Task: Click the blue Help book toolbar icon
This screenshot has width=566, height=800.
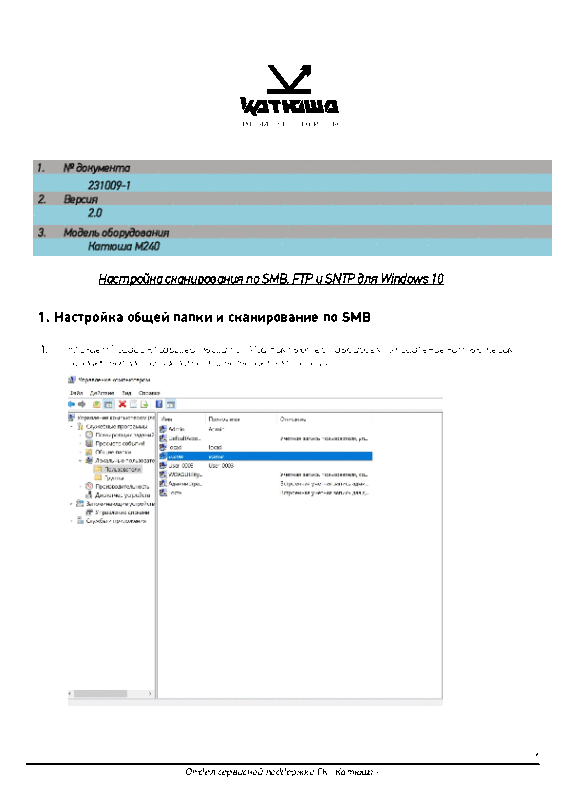Action: pyautogui.click(x=159, y=404)
